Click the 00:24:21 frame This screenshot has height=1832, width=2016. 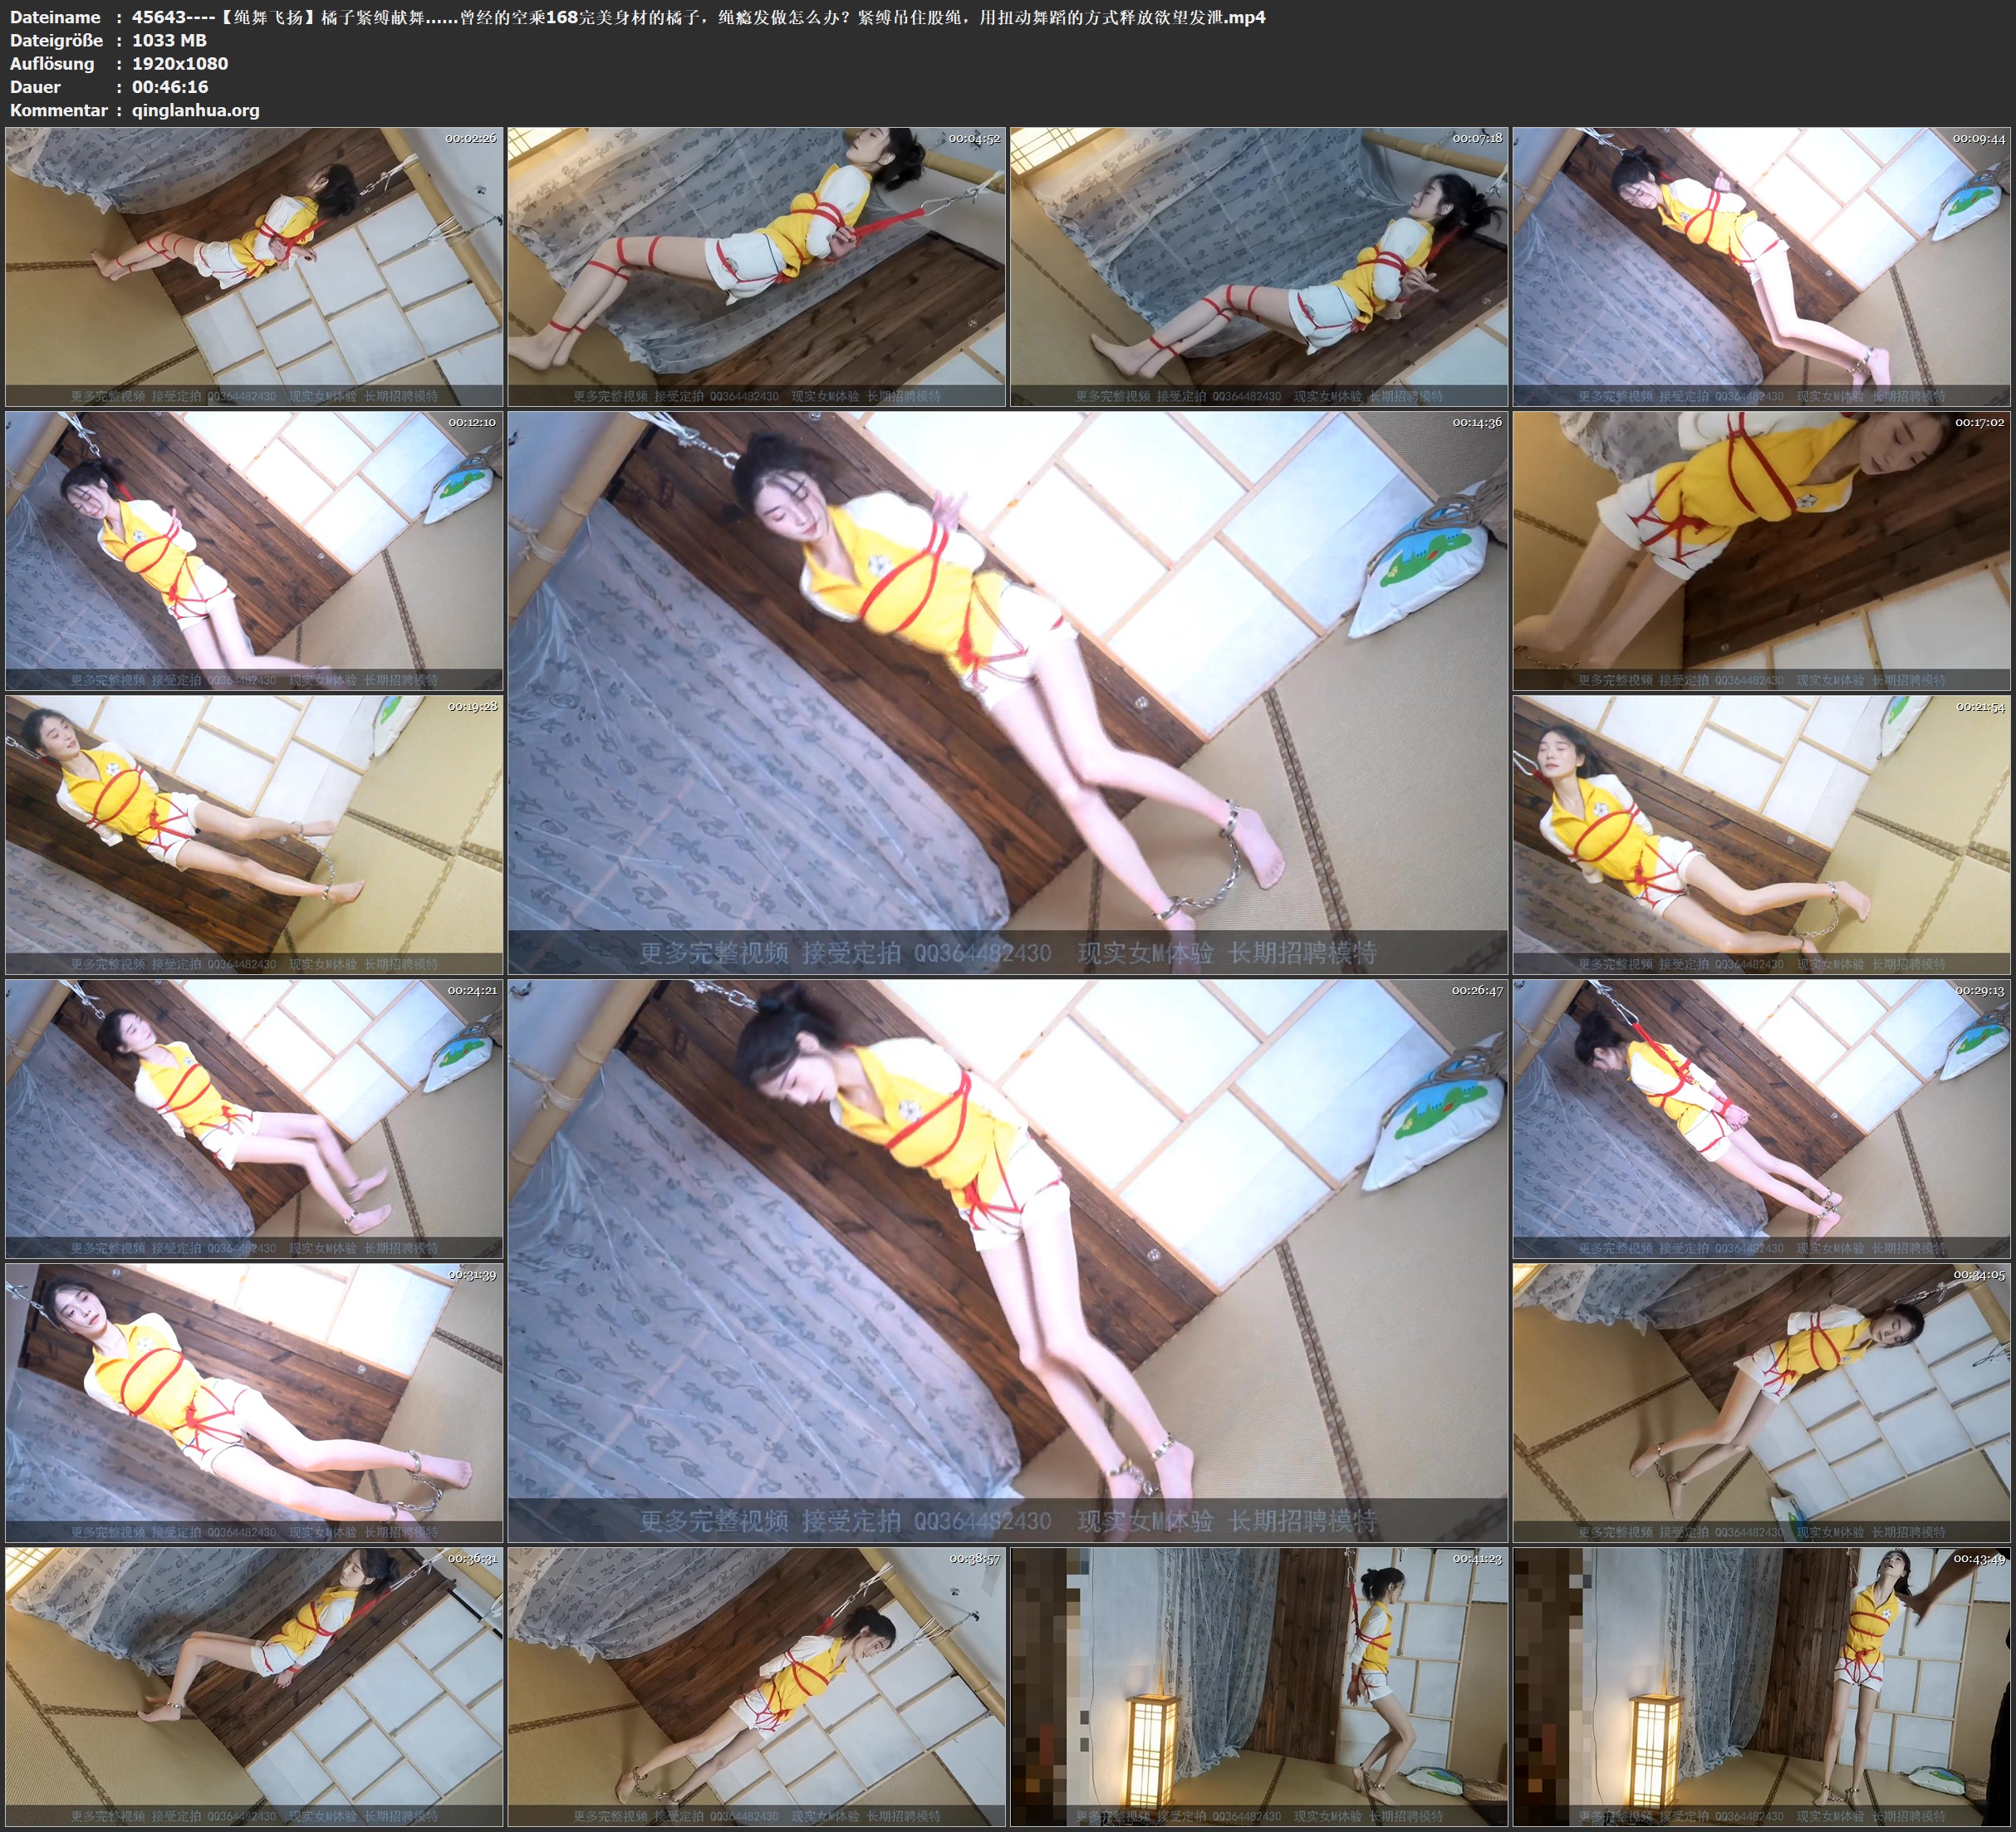tap(254, 1118)
